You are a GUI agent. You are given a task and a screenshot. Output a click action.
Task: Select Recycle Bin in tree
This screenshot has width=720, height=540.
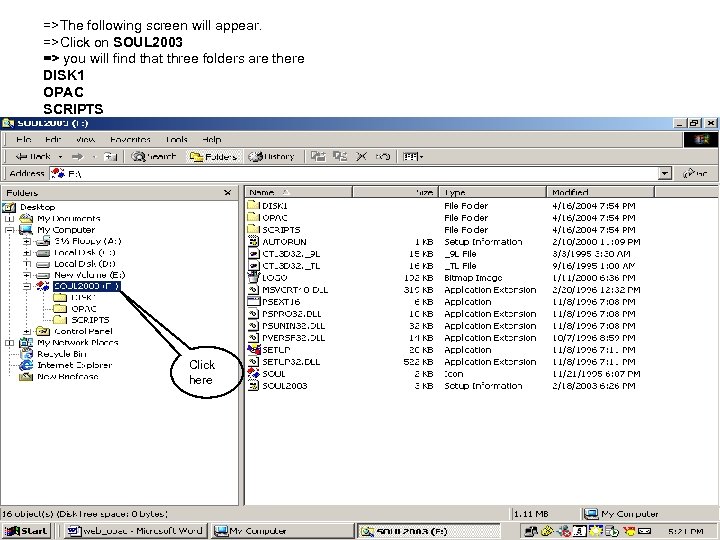tap(62, 354)
